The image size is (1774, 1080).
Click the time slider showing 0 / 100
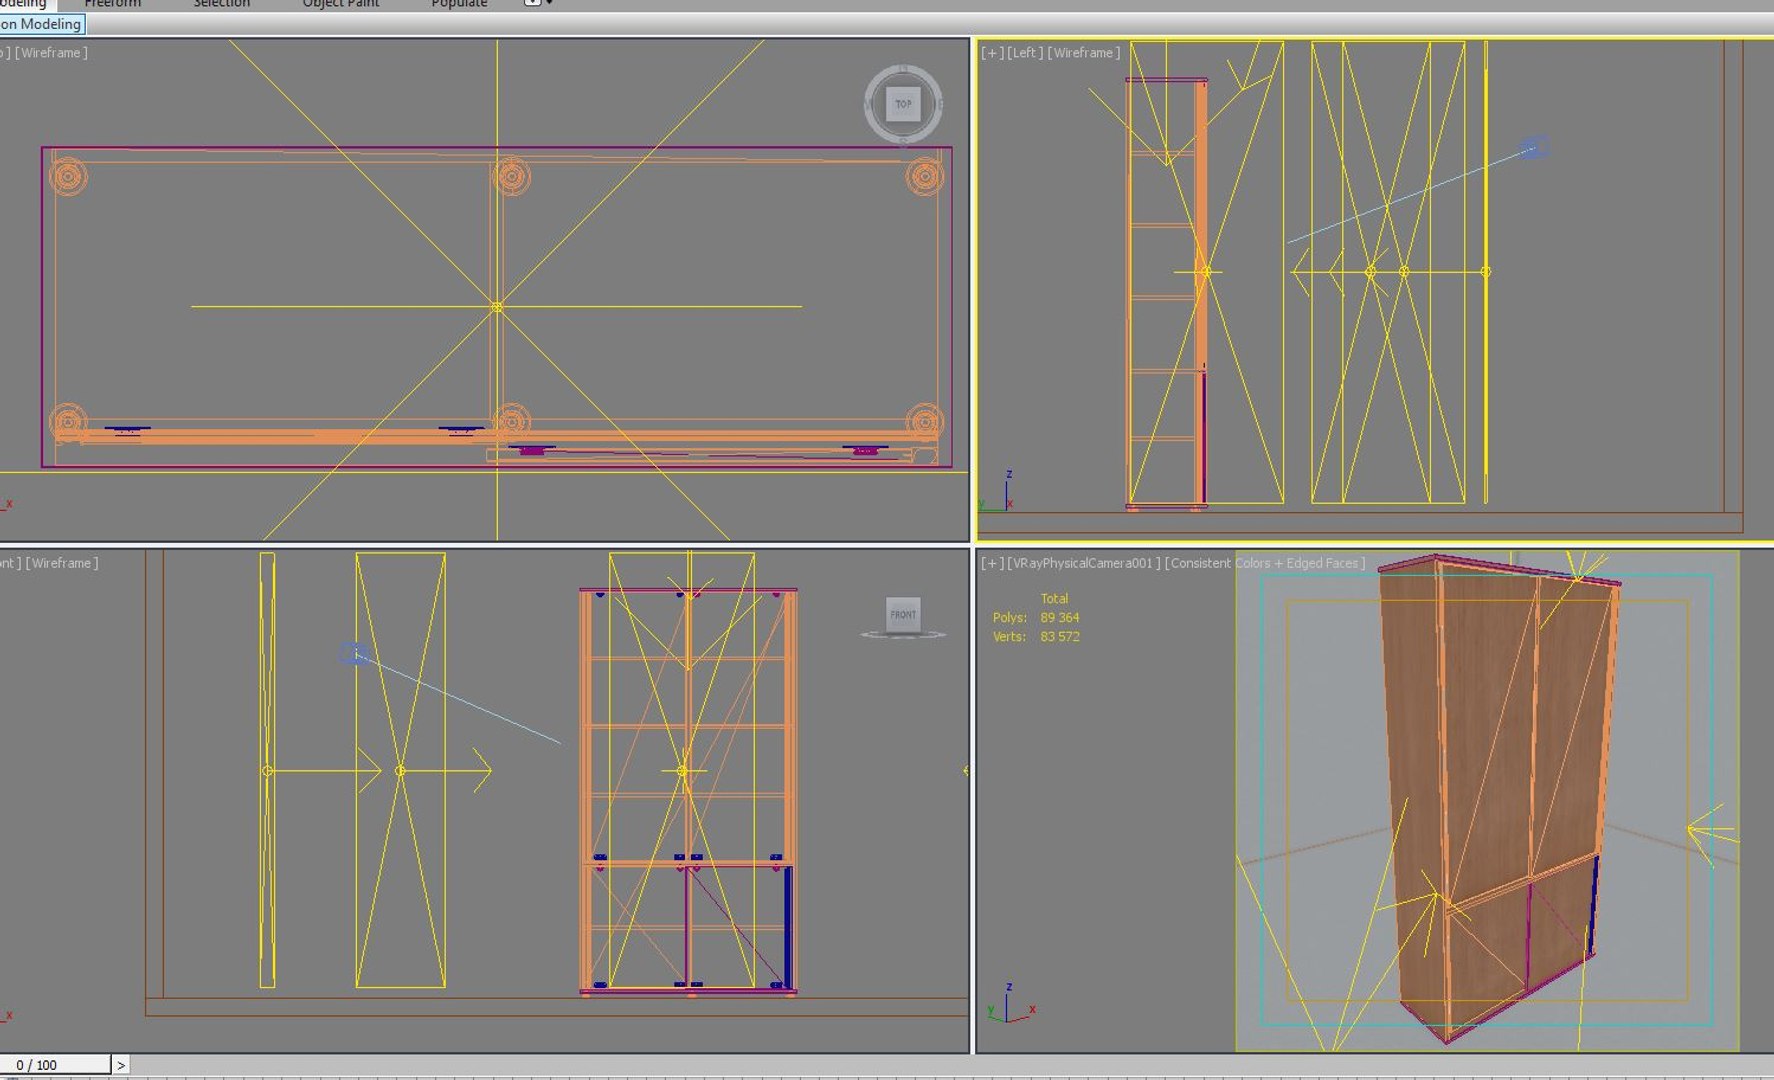point(54,1065)
